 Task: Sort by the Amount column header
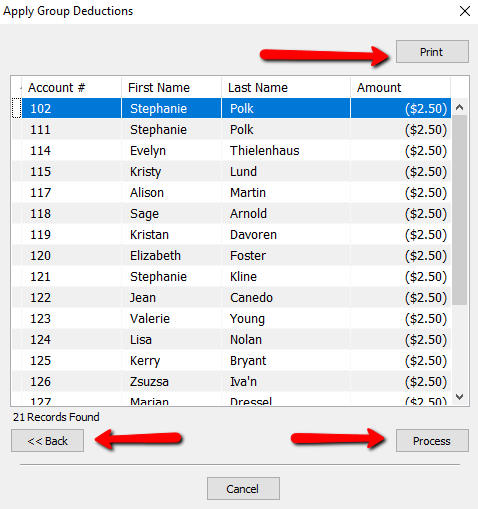point(401,88)
